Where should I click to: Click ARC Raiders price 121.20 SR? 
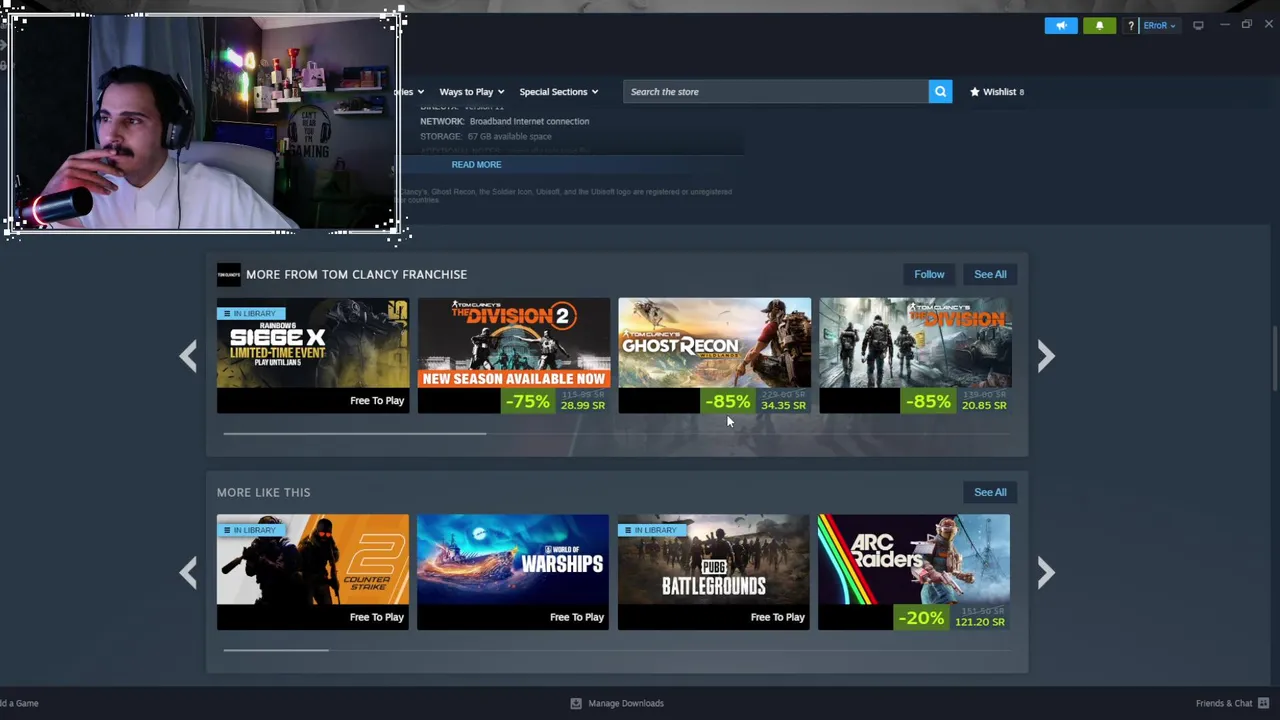pos(979,622)
